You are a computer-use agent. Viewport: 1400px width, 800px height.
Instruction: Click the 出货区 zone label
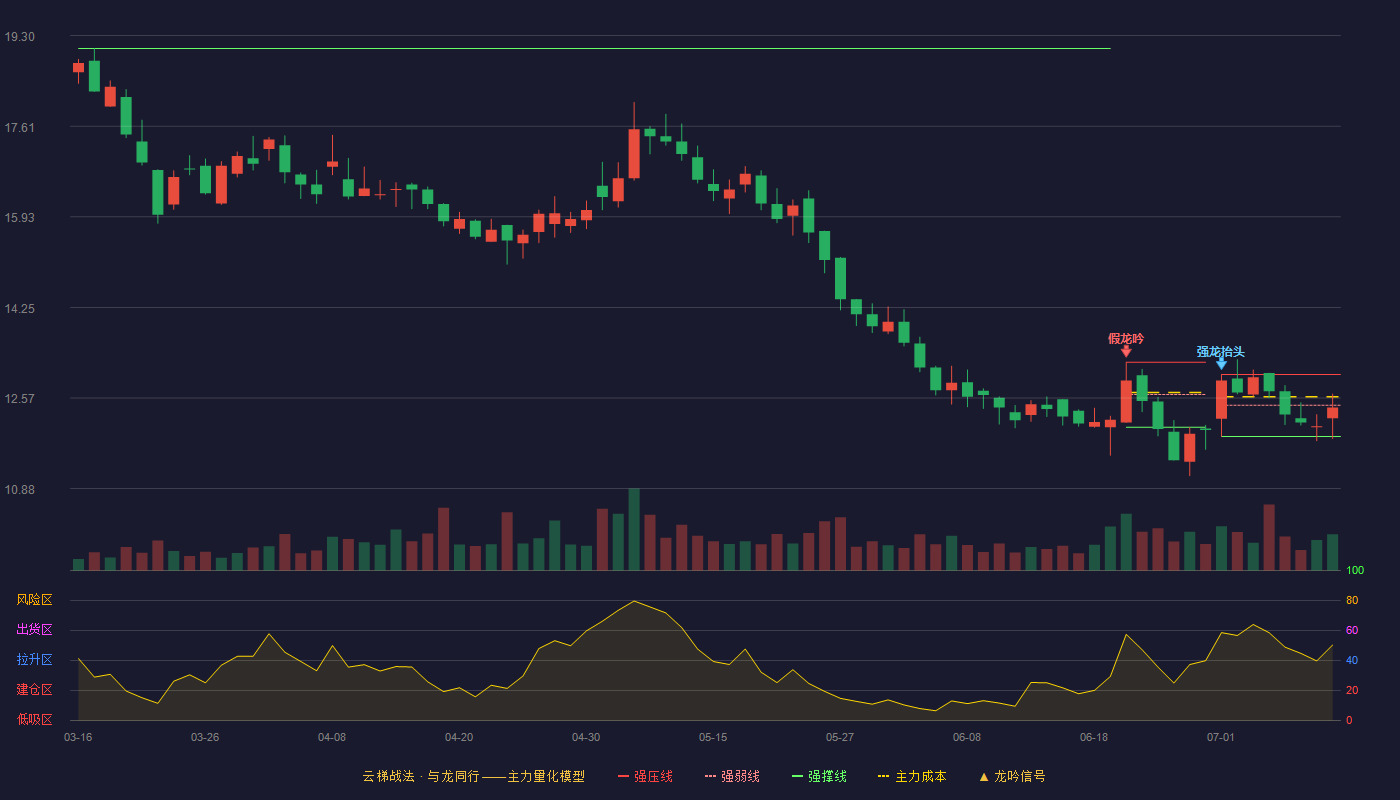tap(34, 630)
